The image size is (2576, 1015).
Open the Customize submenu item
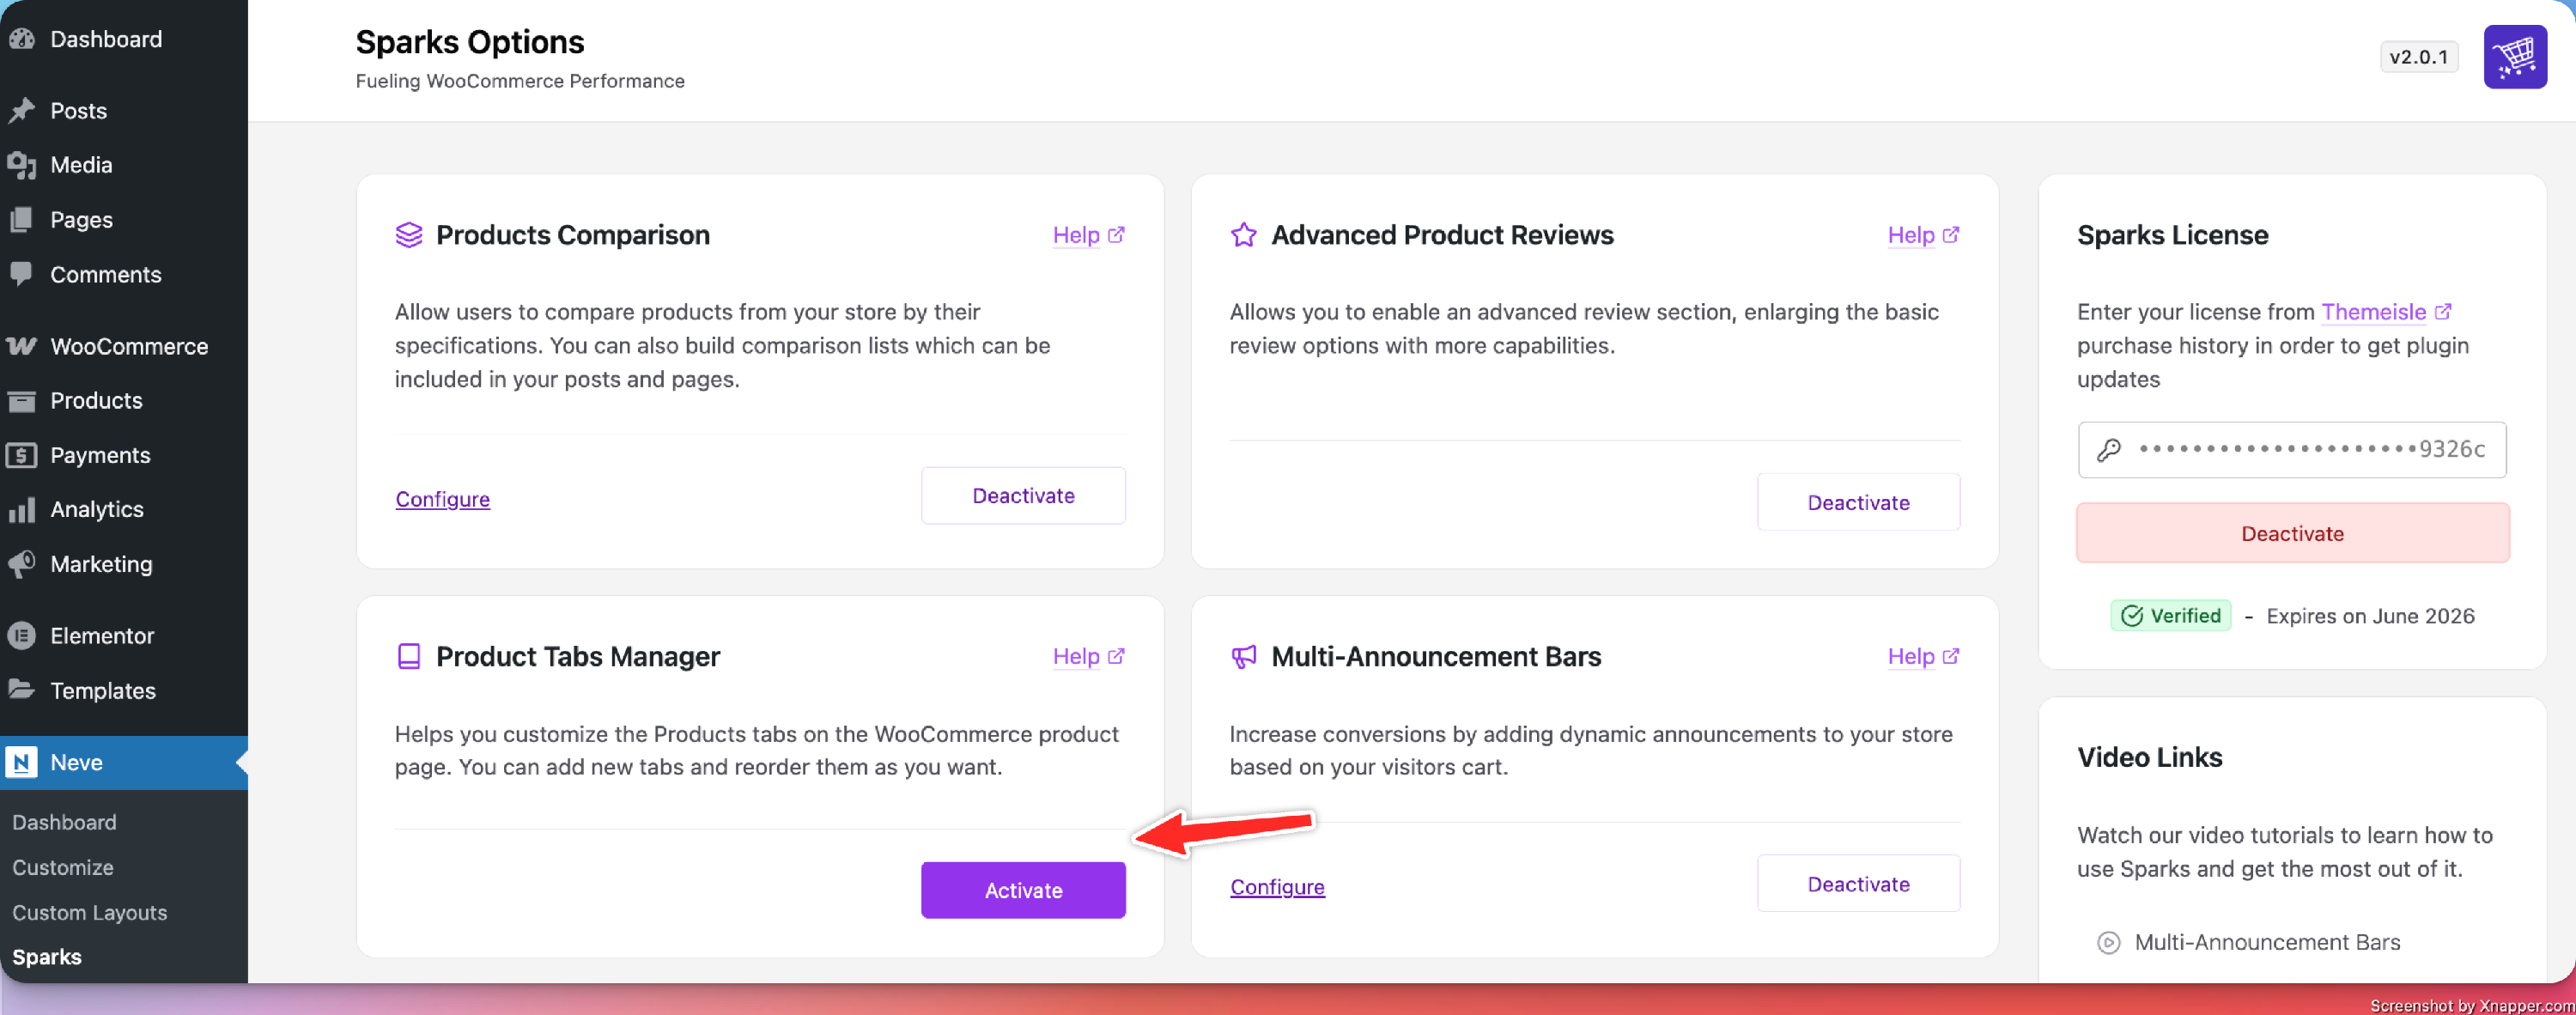point(63,867)
